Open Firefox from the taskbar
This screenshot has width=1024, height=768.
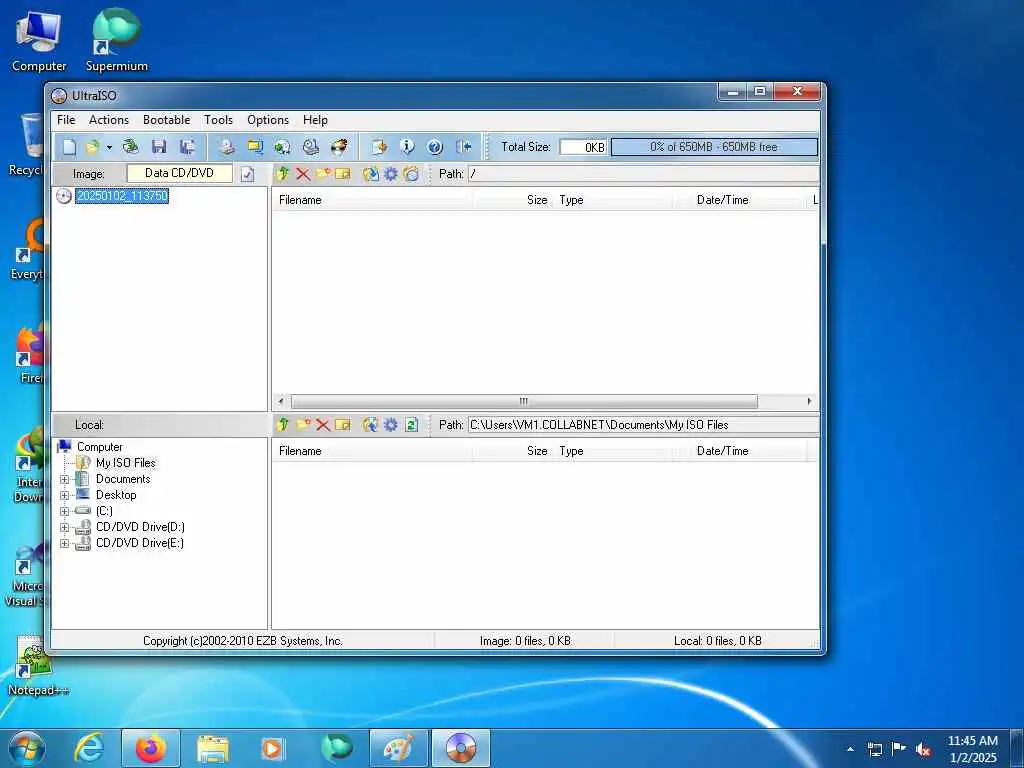(150, 748)
